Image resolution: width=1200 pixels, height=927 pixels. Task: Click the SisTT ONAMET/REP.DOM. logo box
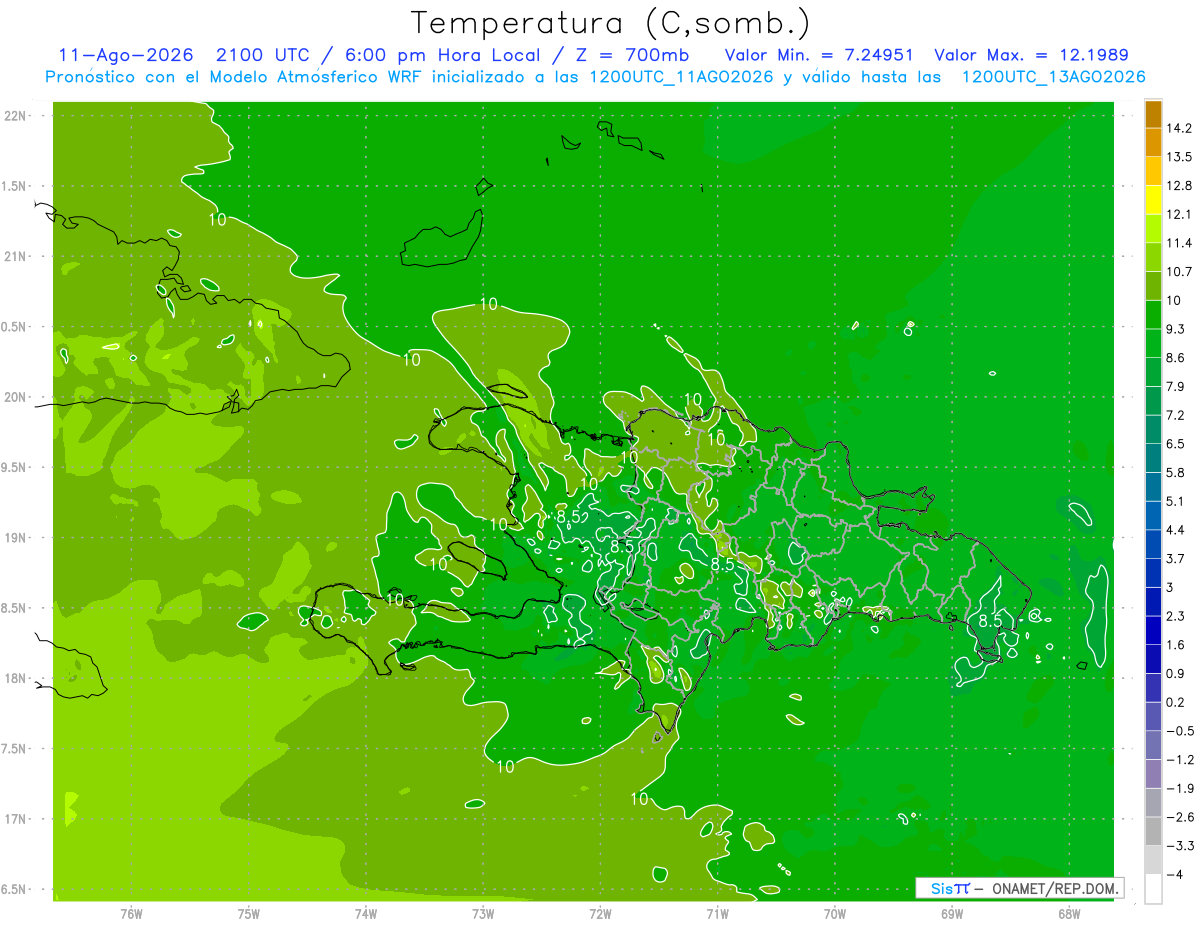coord(1019,888)
